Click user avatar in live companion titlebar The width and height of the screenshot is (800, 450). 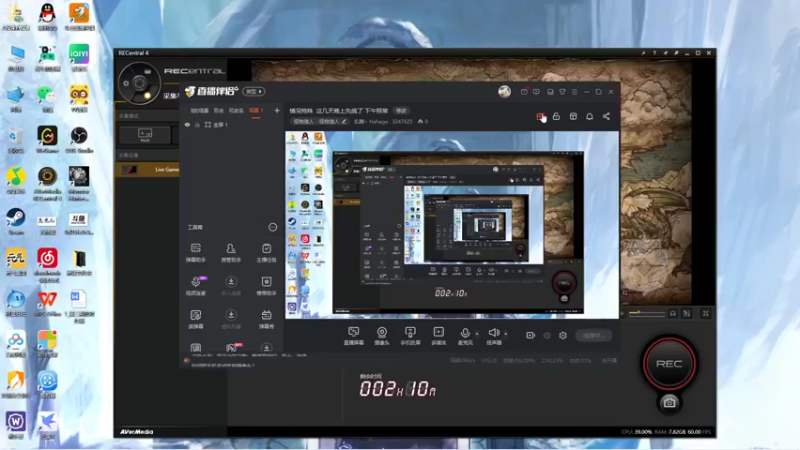[505, 91]
